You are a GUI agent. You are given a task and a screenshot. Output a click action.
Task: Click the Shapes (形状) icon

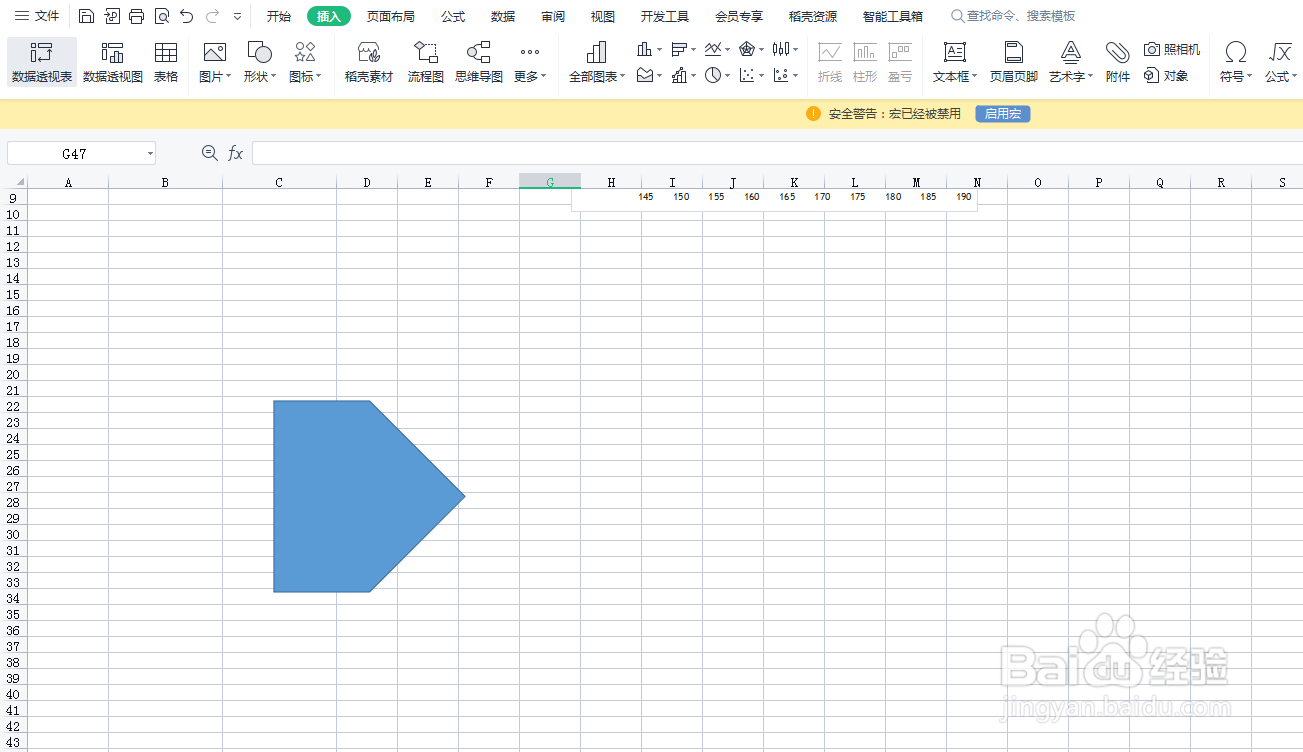259,52
